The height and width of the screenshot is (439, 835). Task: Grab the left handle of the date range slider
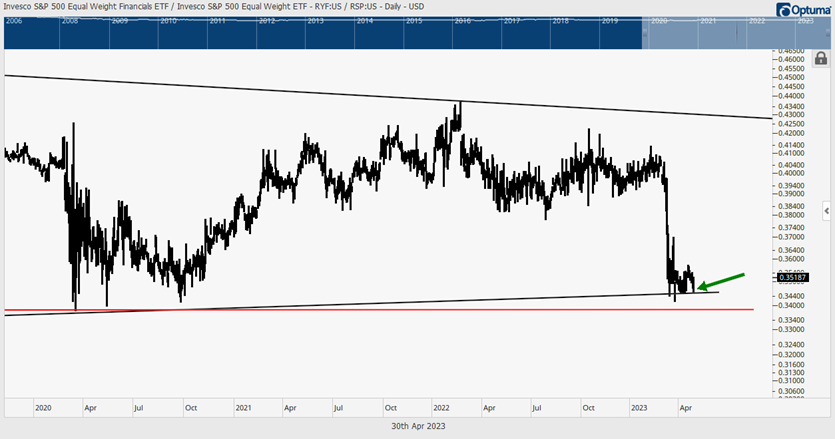click(x=644, y=33)
